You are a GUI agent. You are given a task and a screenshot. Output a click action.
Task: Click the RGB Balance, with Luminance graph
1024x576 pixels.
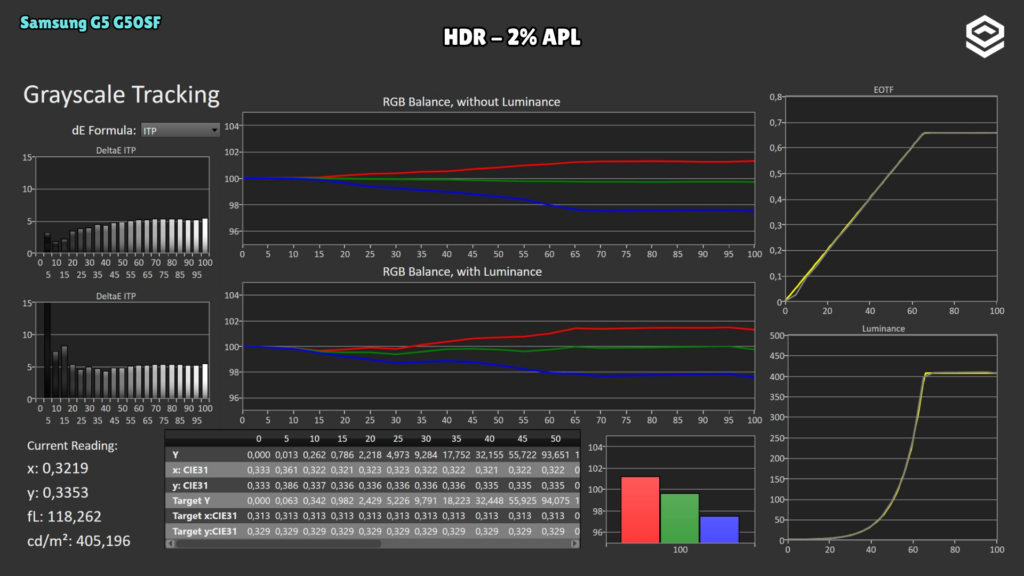498,347
